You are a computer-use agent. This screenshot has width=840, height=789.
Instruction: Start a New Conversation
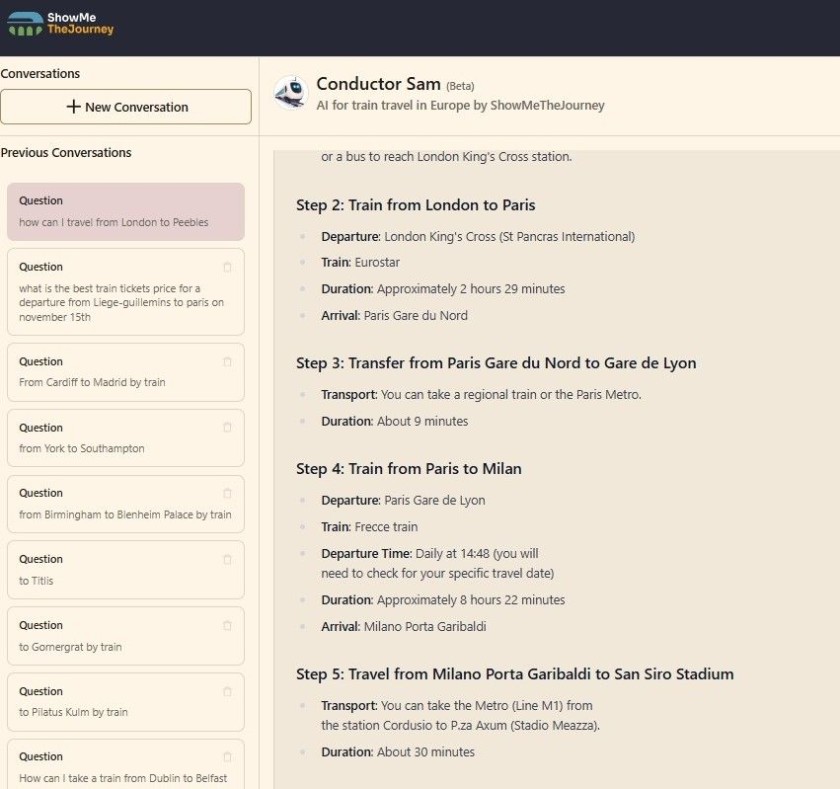126,107
